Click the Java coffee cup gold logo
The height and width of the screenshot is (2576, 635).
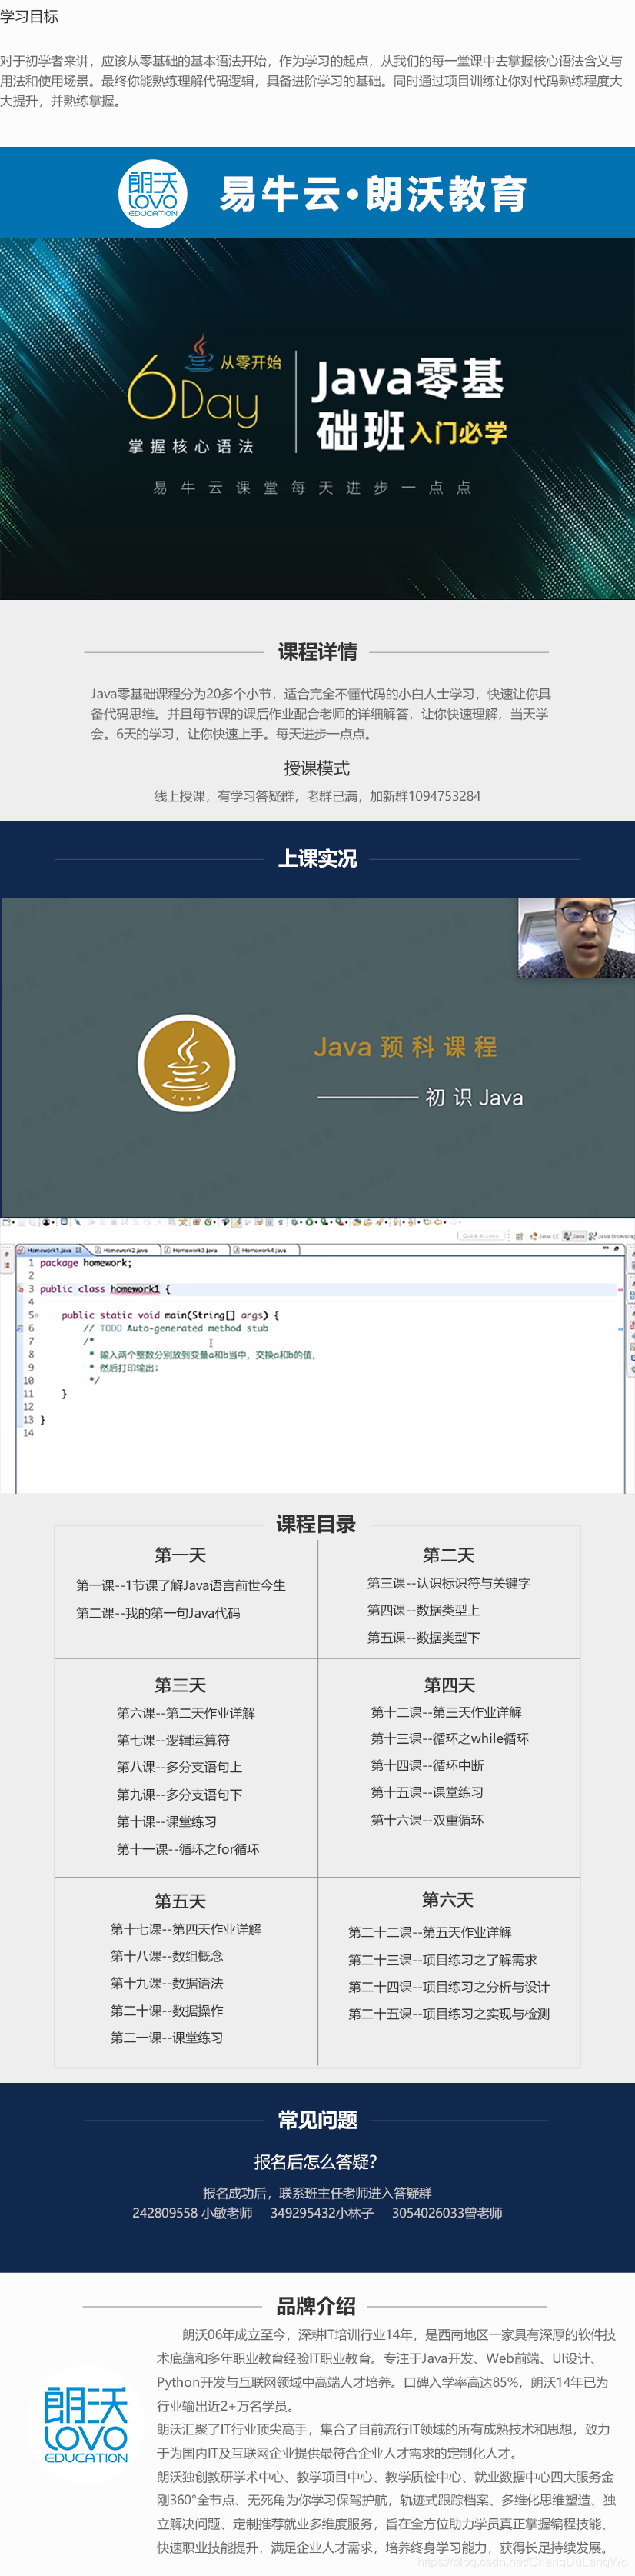click(187, 1064)
